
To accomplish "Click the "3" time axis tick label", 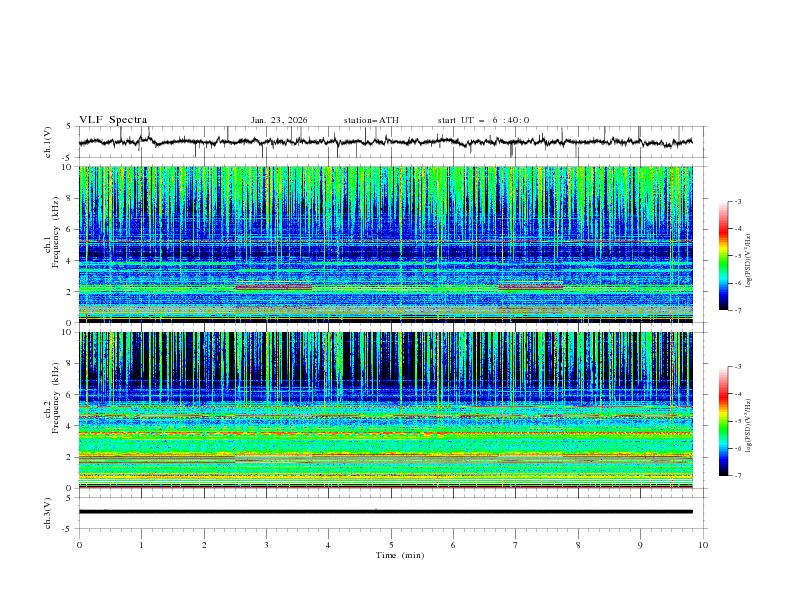I will pos(266,545).
